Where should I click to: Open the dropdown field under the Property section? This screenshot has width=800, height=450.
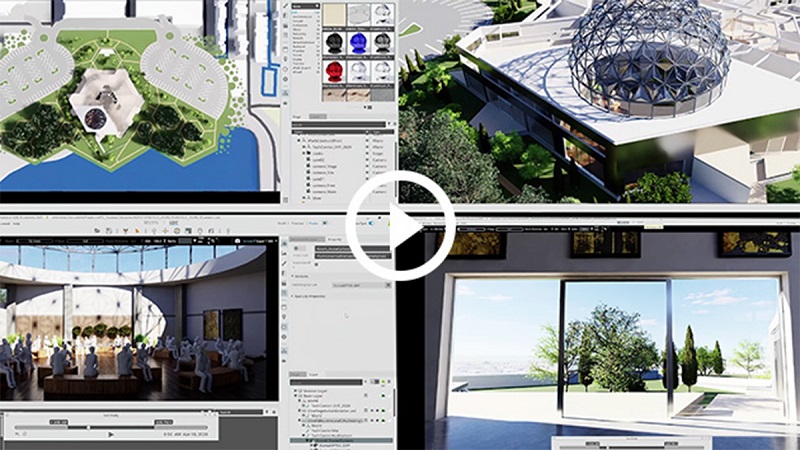(358, 283)
